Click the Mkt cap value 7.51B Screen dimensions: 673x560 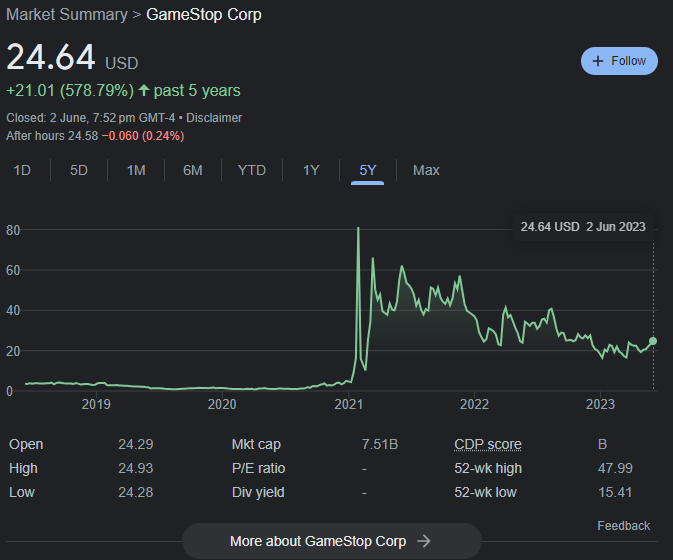point(380,444)
